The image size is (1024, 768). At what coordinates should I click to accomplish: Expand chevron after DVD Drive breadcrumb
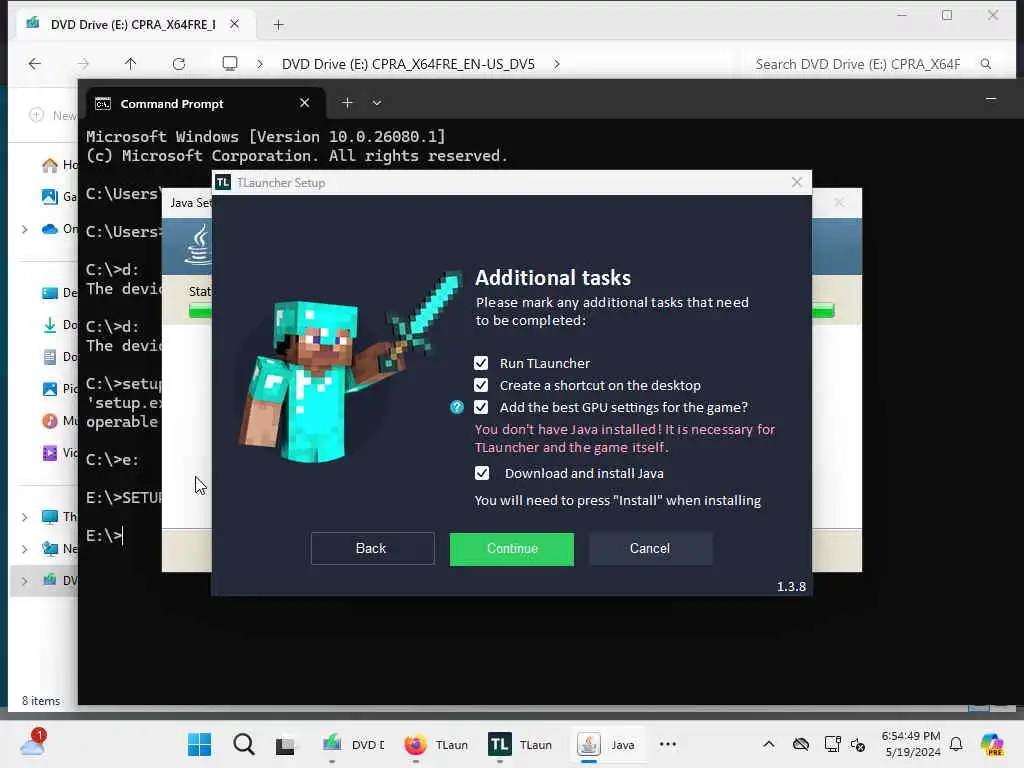pyautogui.click(x=556, y=64)
